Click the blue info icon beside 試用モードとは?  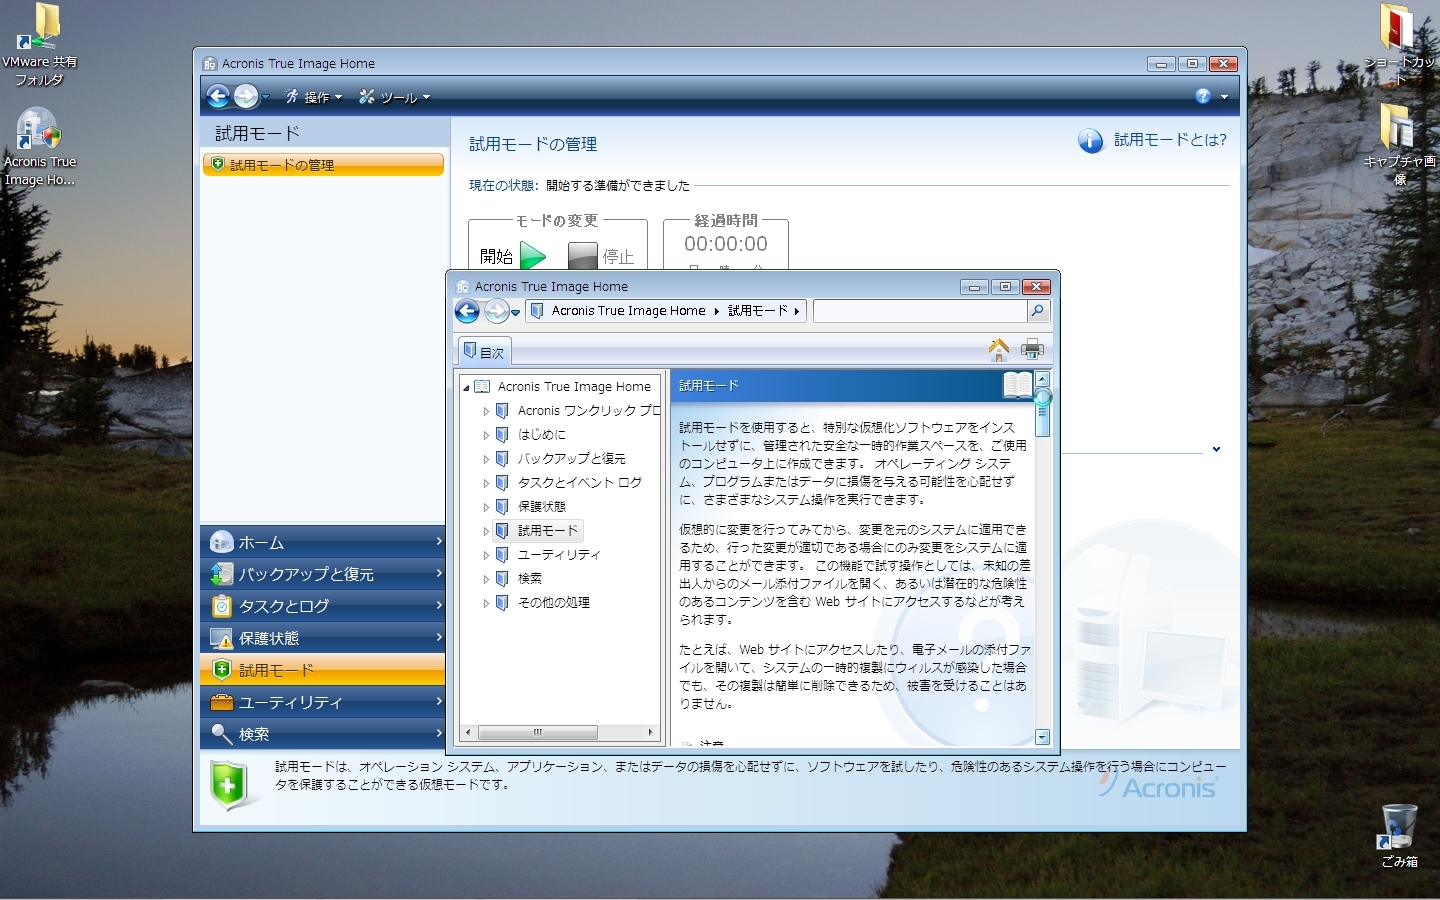(1090, 141)
